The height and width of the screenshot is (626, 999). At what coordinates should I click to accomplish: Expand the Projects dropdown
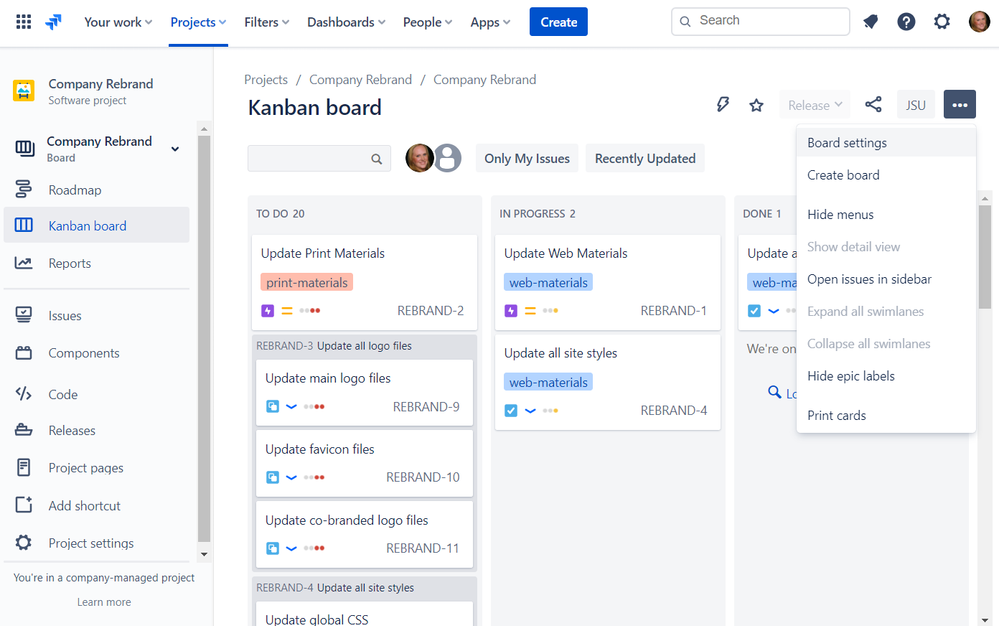[198, 22]
